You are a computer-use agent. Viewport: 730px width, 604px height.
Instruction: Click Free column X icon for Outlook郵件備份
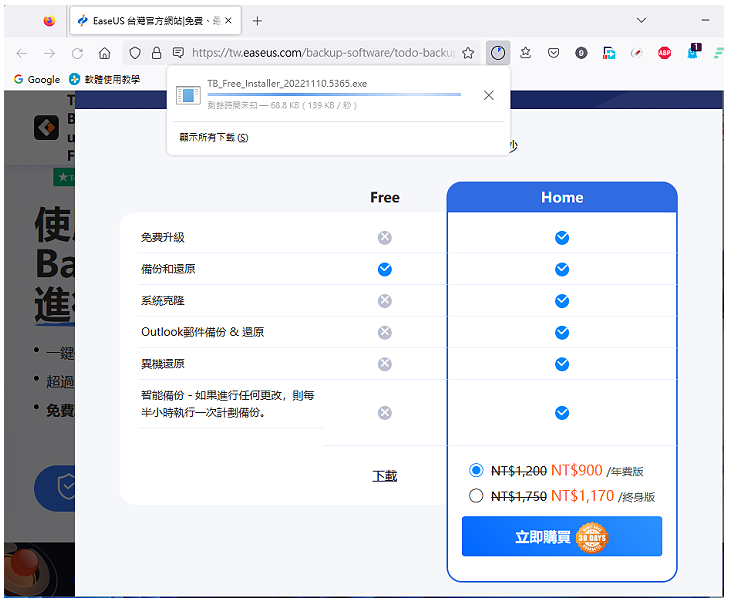pos(385,333)
